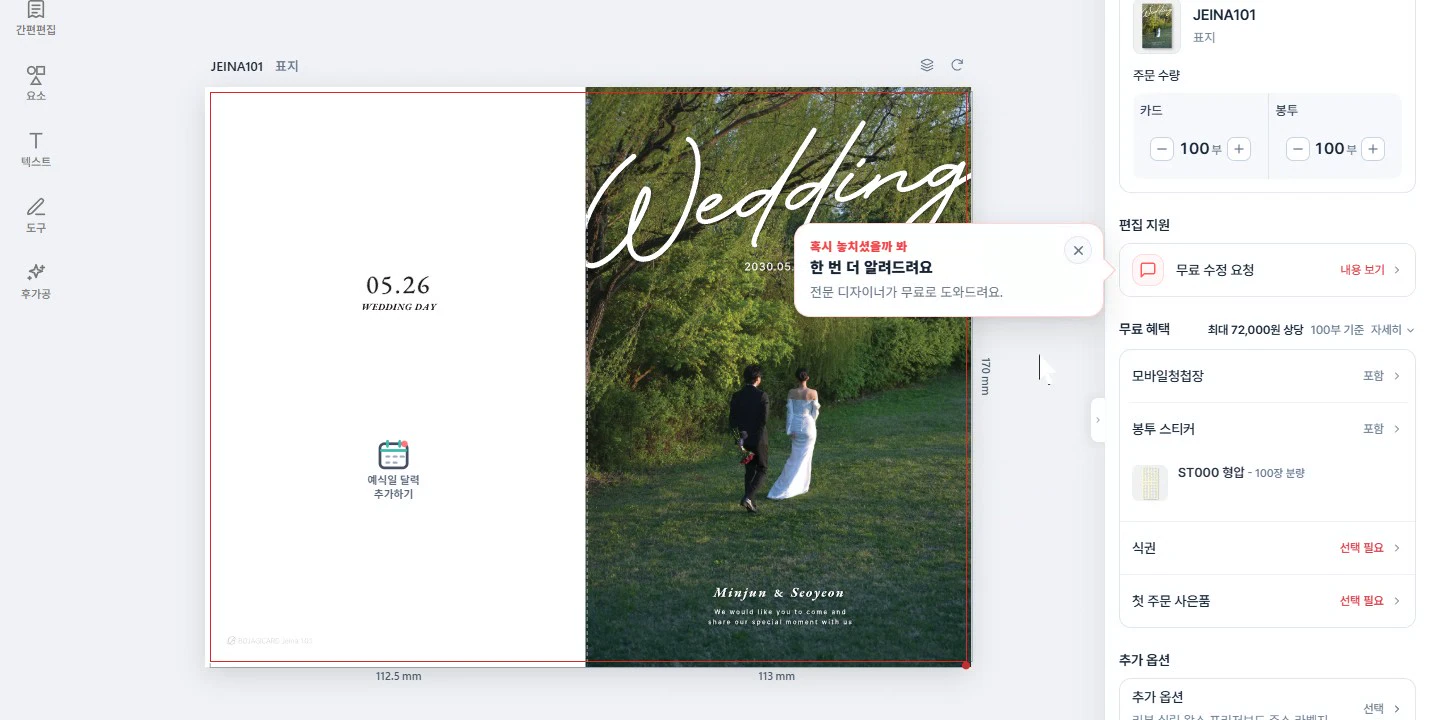Screen dimensions: 1440x720
Task: Decrease 봉투 quantity with minus button
Action: pos(1298,149)
